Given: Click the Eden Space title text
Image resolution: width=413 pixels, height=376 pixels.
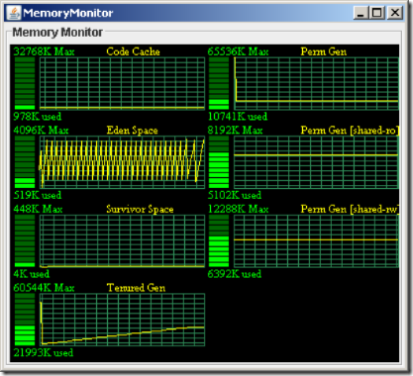Looking at the screenshot, I should (x=132, y=130).
